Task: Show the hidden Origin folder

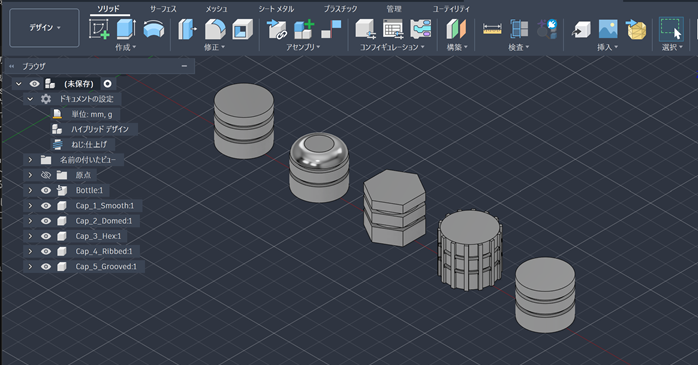Action: (46, 175)
